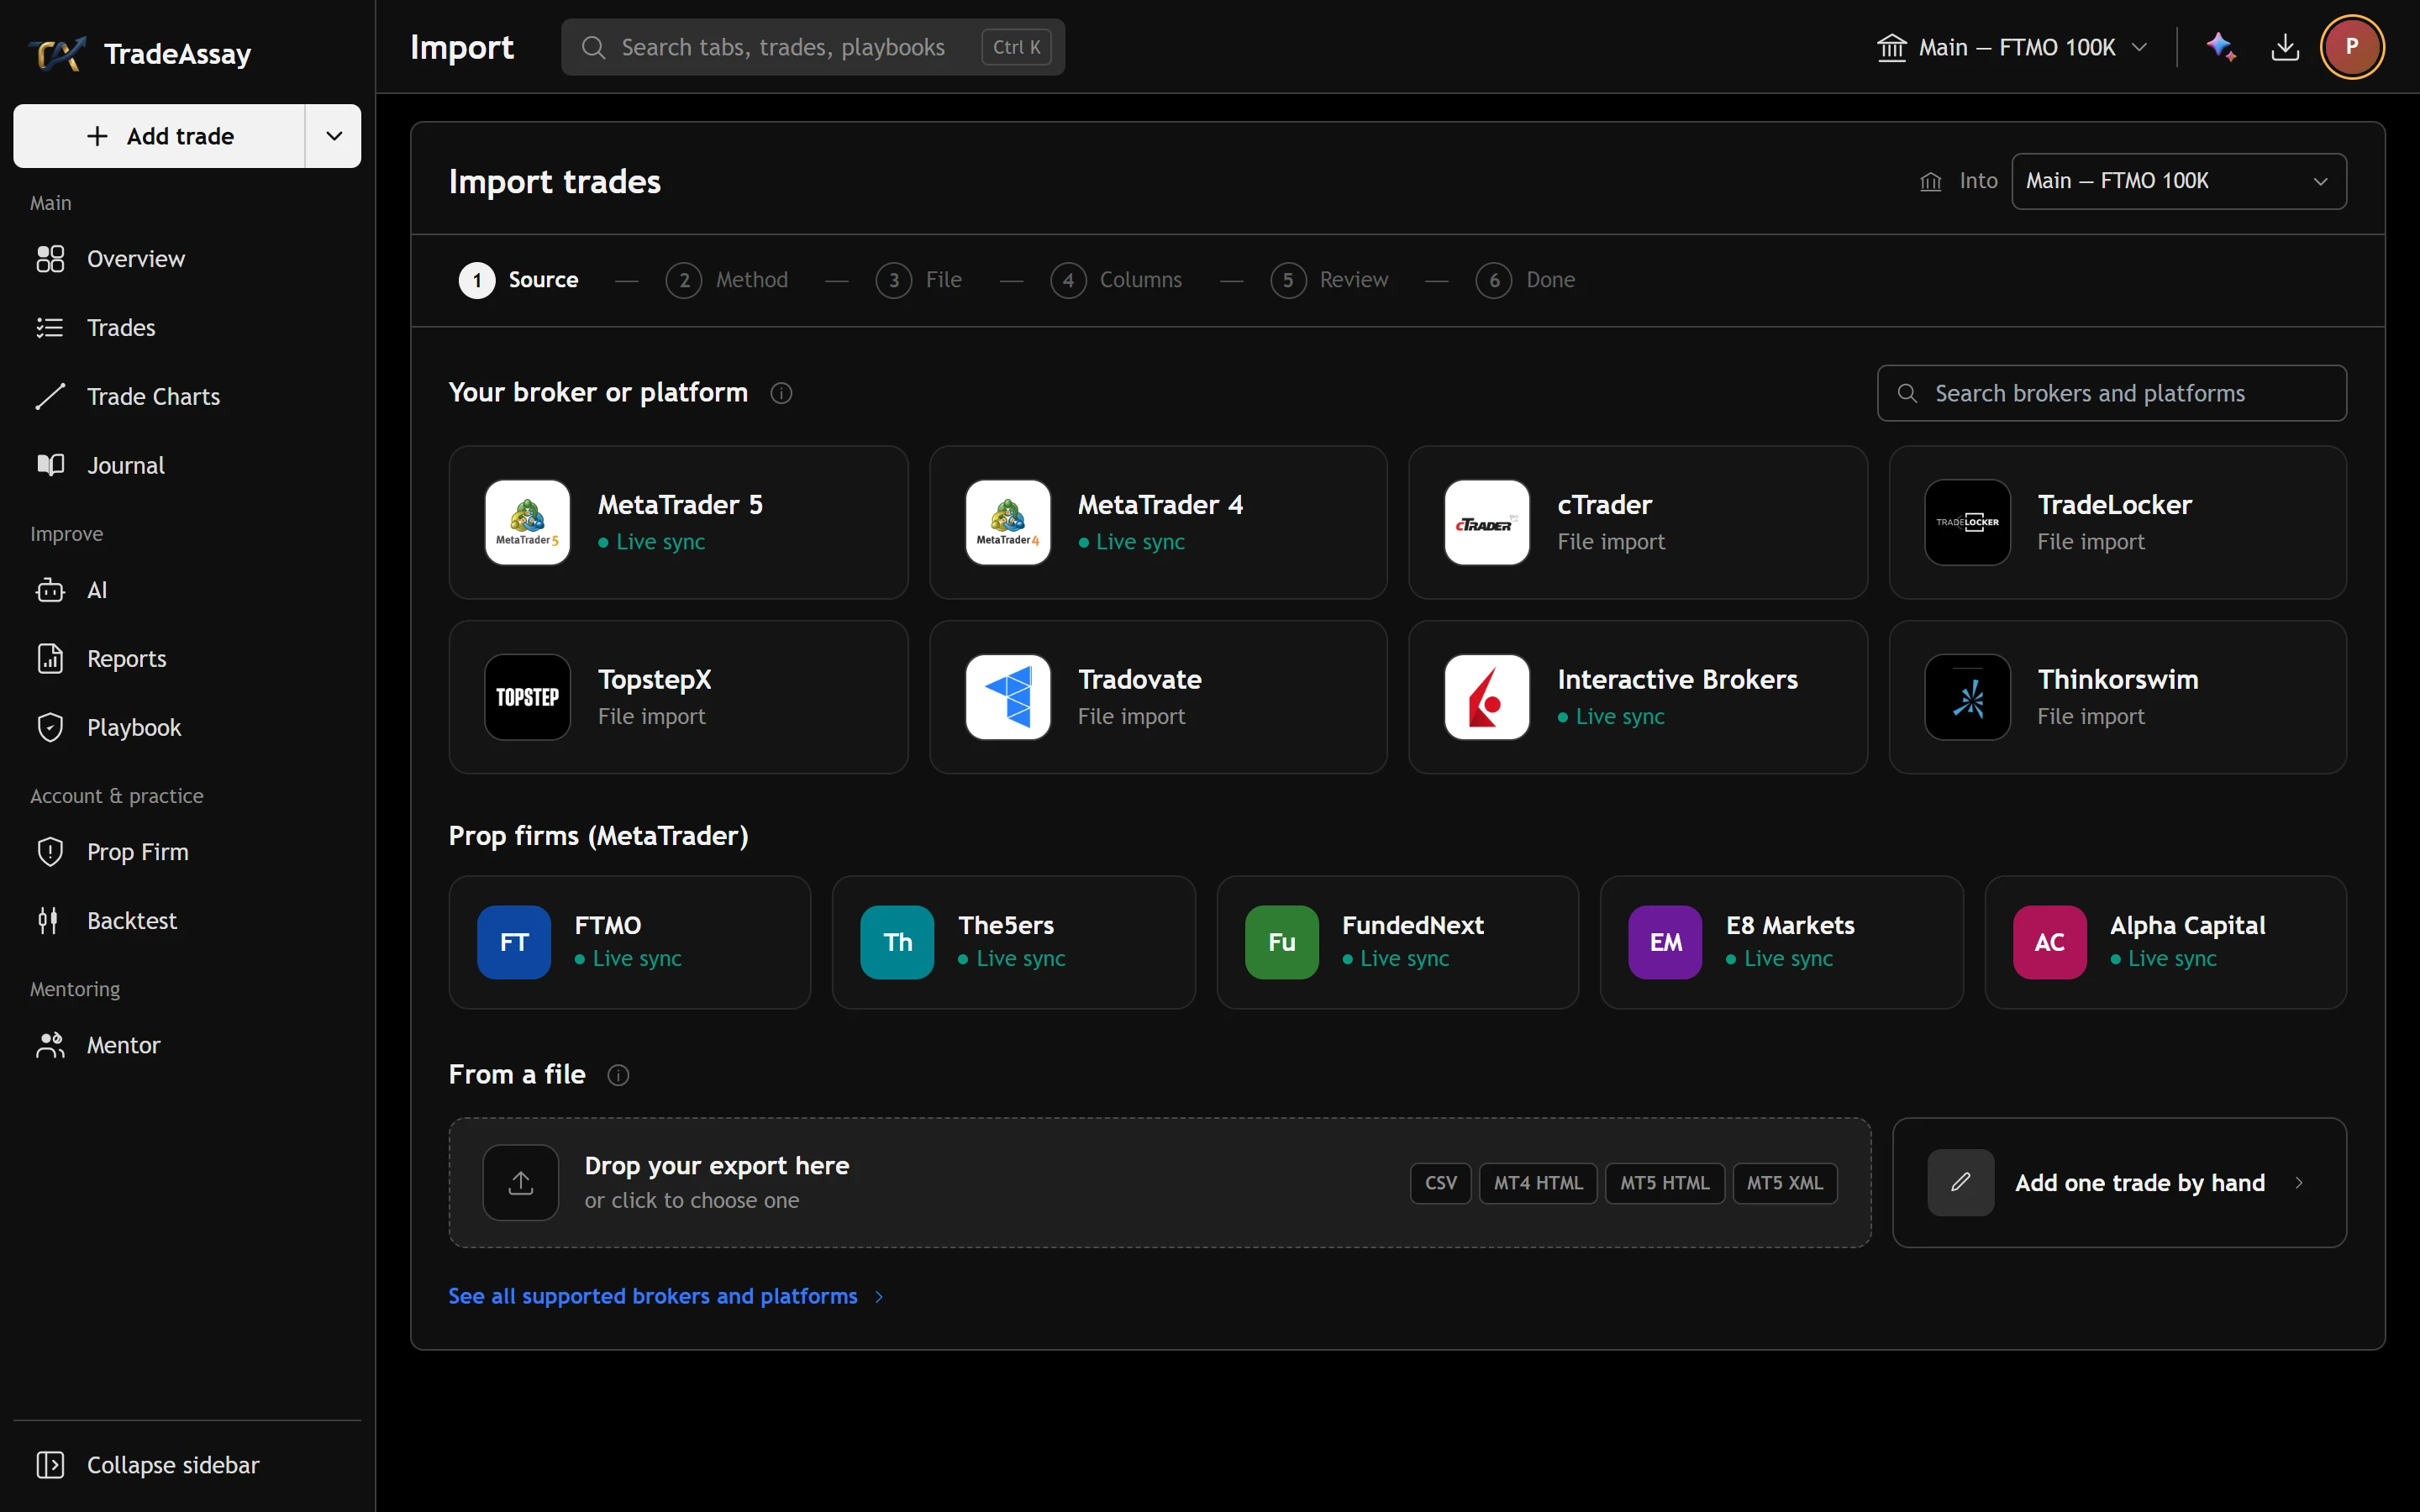Viewport: 2420px width, 1512px height.
Task: Click the info icon beside From a file
Action: tap(618, 1075)
